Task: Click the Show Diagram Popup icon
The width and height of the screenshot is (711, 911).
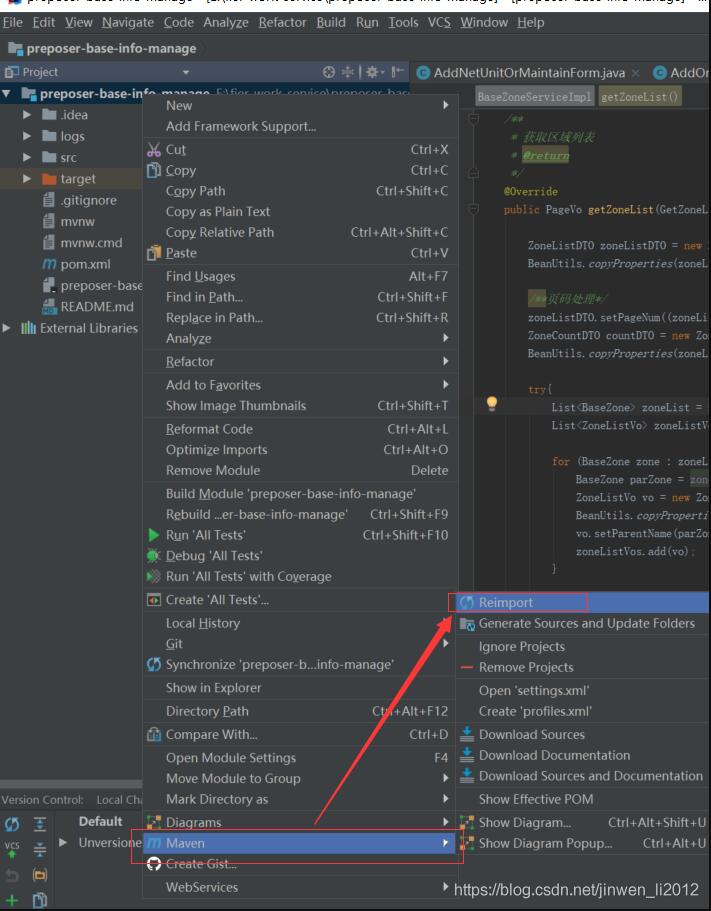Action: click(x=466, y=843)
